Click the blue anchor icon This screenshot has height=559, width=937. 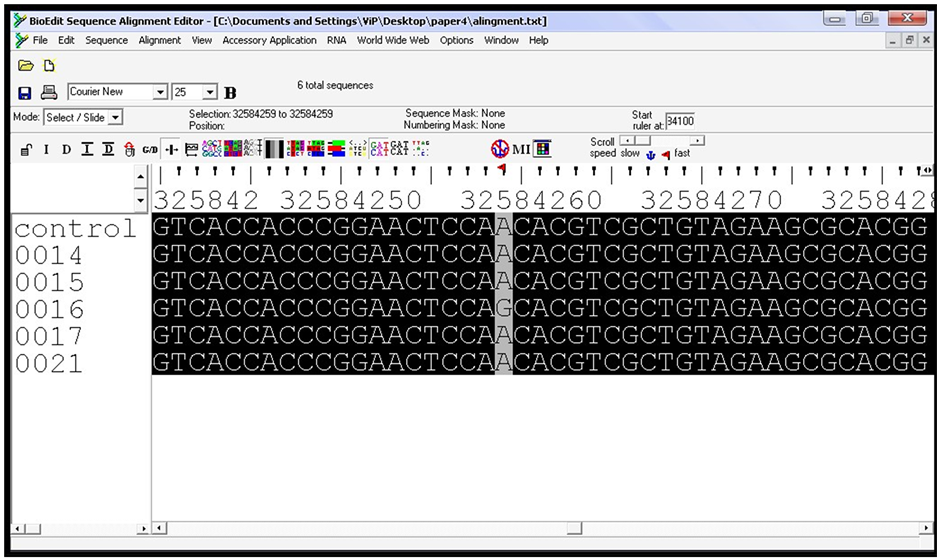[x=650, y=154]
